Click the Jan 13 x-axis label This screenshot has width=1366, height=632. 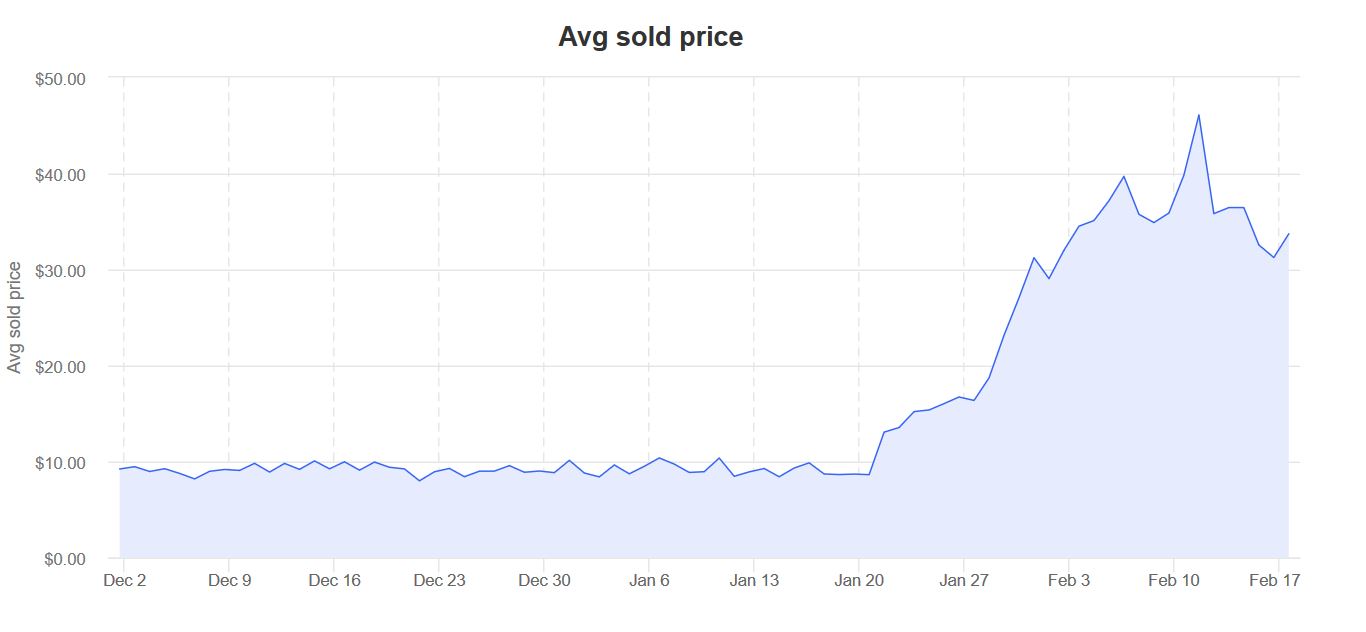click(754, 581)
